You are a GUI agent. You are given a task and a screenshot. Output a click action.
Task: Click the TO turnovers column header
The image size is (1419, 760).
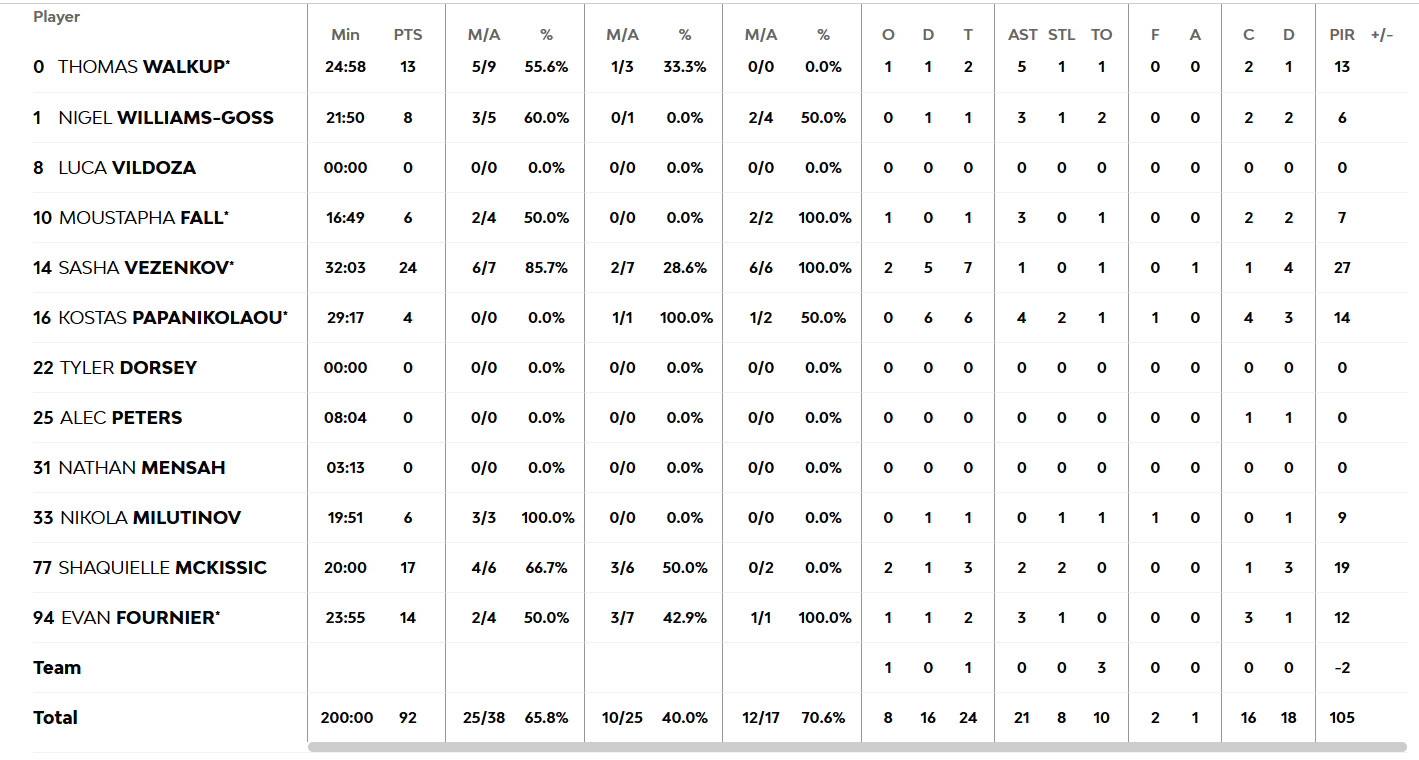[x=1101, y=35]
